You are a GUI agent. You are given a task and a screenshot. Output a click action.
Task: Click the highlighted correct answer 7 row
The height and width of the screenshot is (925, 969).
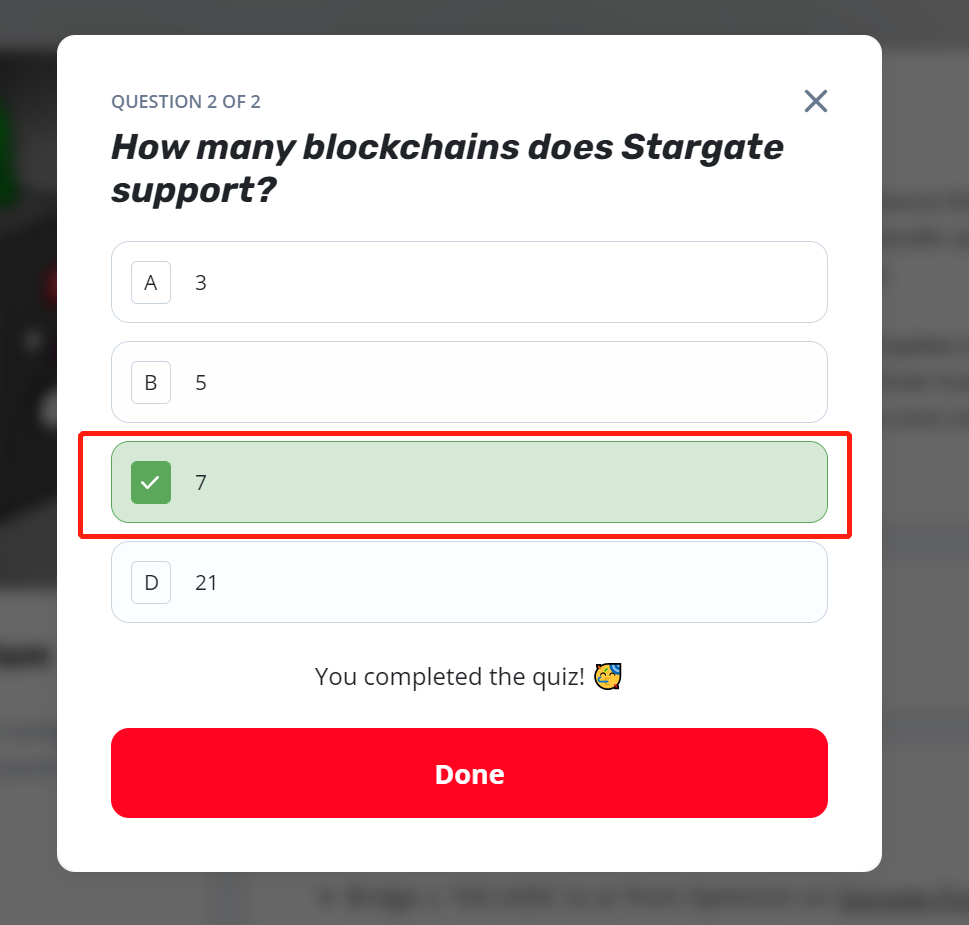(x=468, y=482)
